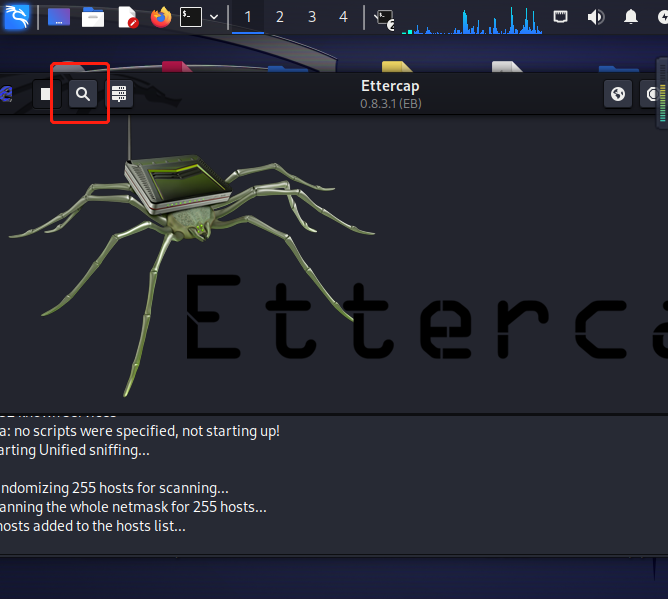668x599 pixels.
Task: Click log line 'hosts added to the hosts list'
Action: [92, 526]
